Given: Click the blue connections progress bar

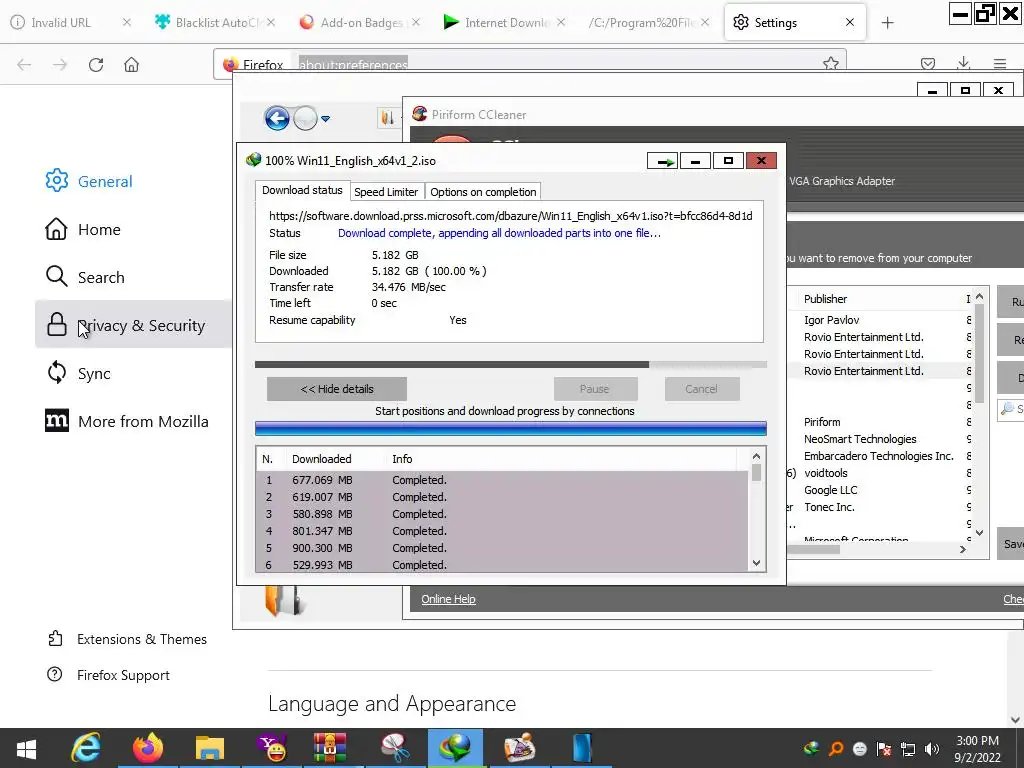Looking at the screenshot, I should coord(511,428).
